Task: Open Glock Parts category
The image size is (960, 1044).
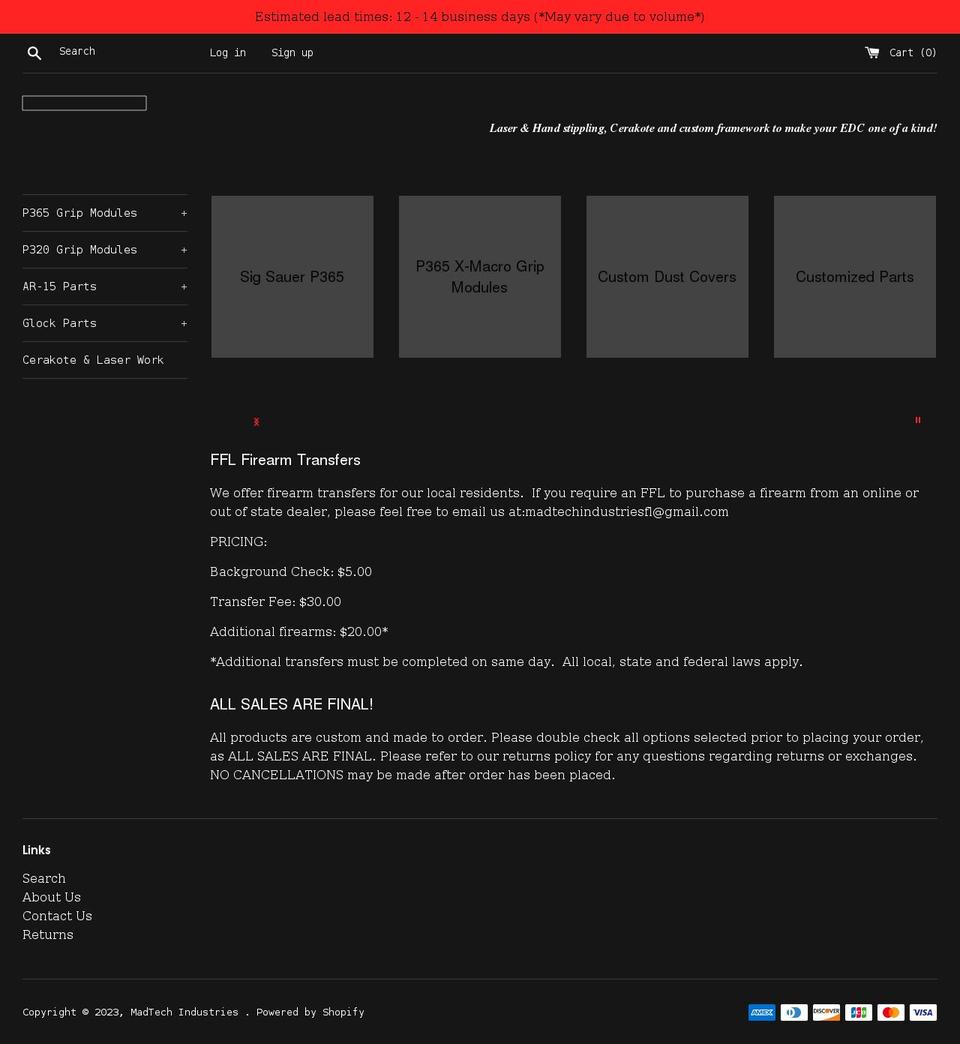Action: point(59,323)
